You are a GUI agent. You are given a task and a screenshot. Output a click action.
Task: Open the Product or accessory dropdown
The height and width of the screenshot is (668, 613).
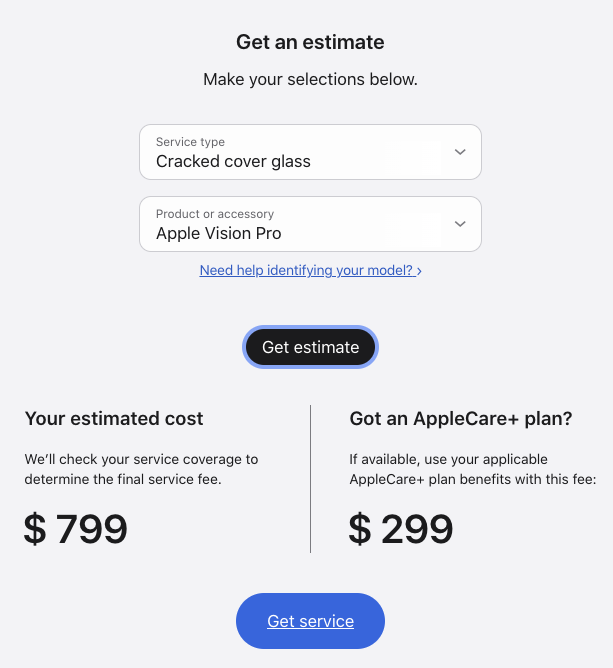[x=310, y=224]
